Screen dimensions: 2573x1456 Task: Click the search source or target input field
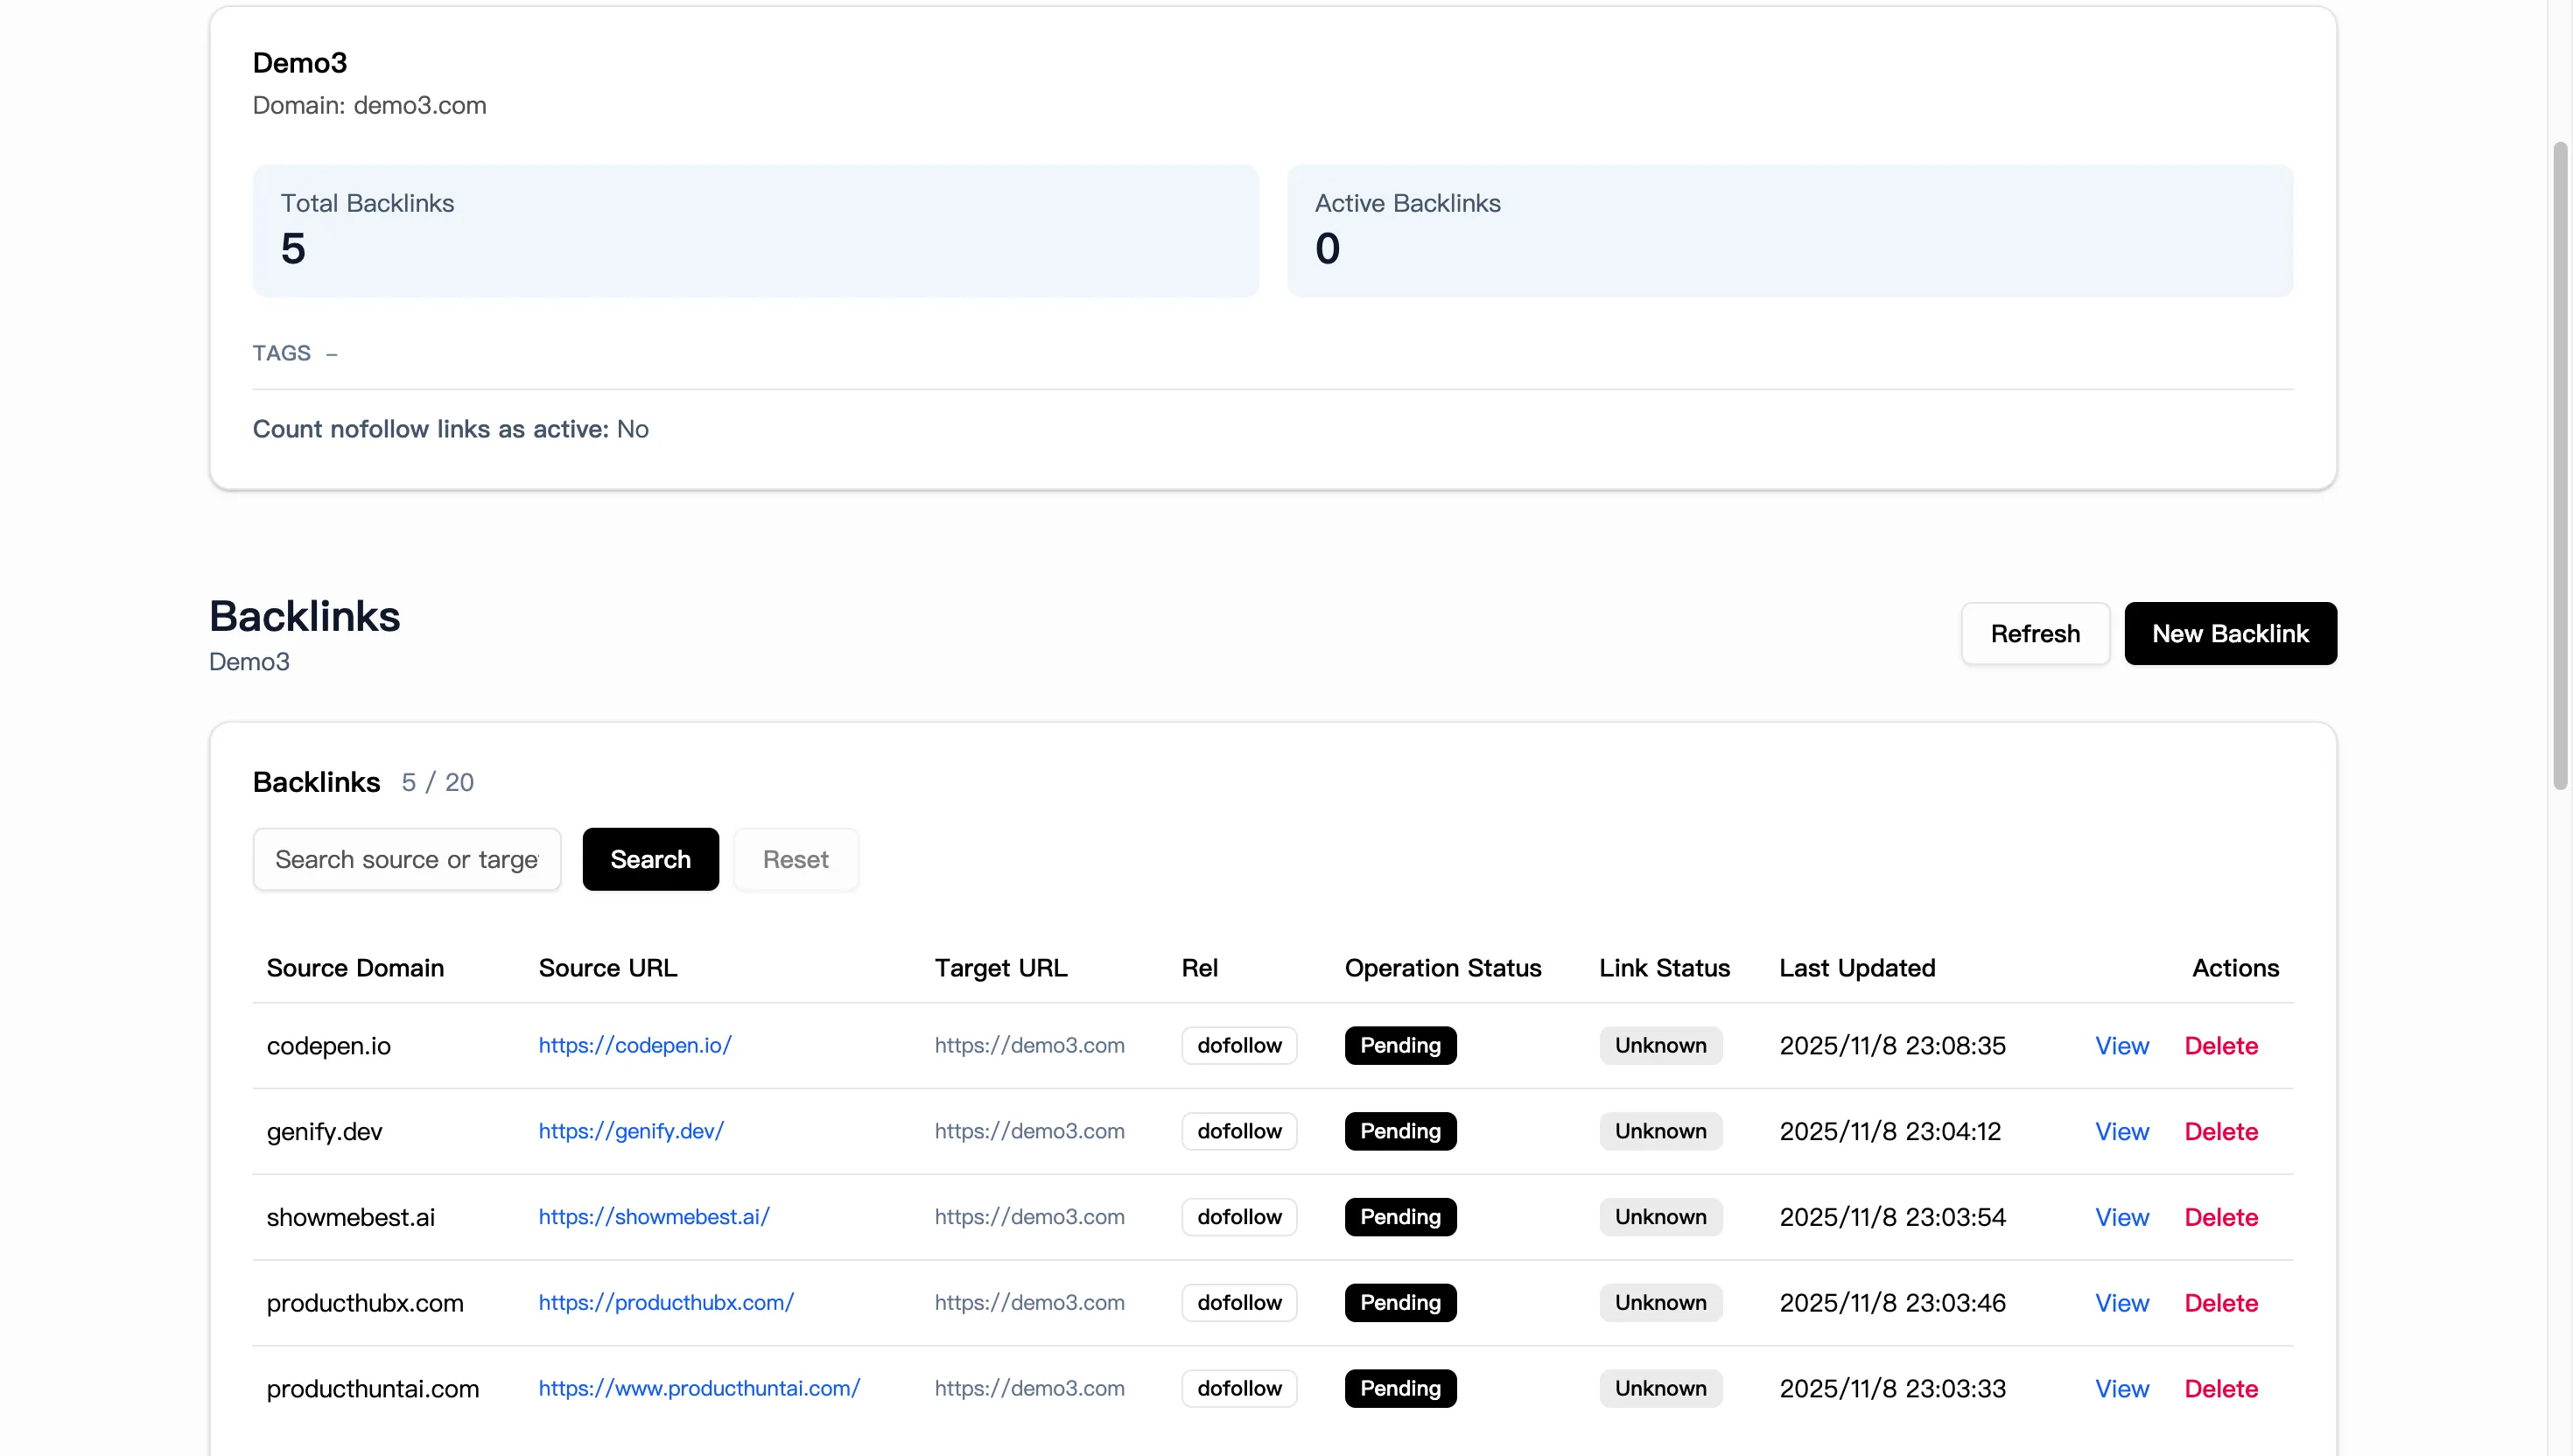click(406, 858)
